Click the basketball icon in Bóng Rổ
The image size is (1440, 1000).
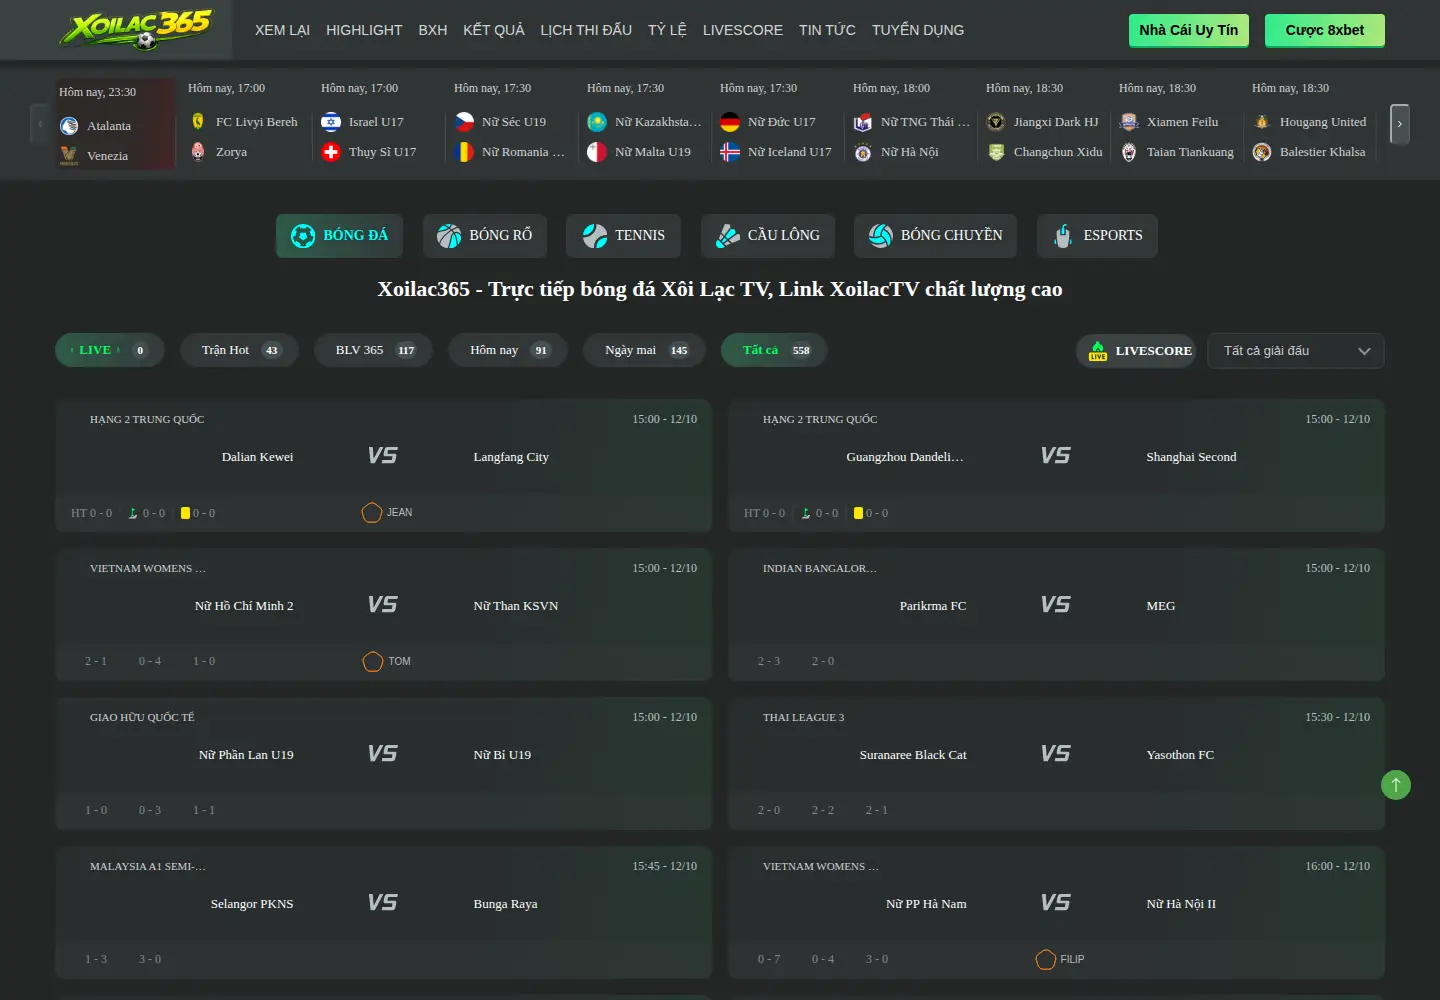click(x=449, y=236)
